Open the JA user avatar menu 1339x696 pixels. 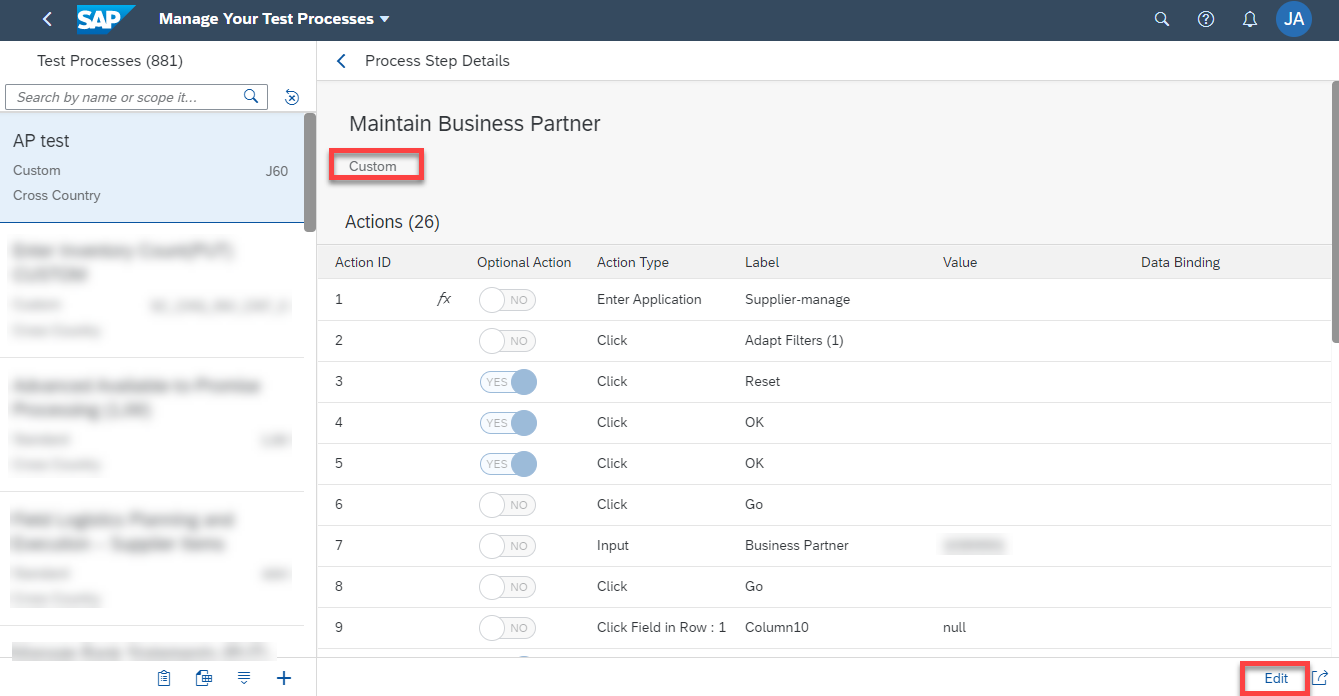[x=1294, y=19]
